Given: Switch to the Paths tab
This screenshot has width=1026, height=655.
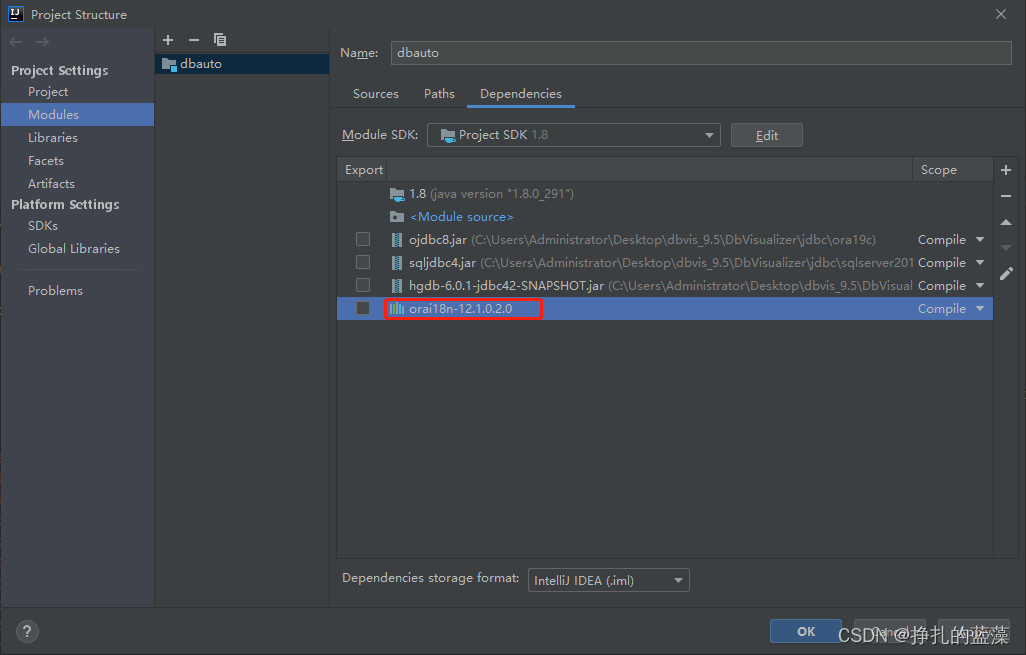Looking at the screenshot, I should (x=439, y=94).
